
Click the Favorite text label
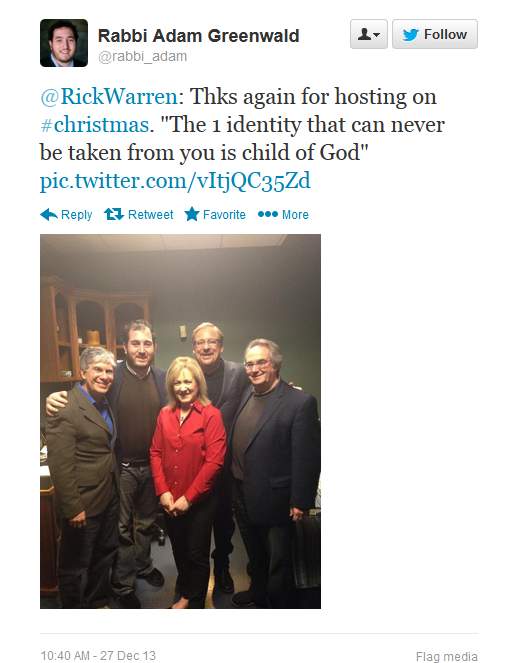224,214
